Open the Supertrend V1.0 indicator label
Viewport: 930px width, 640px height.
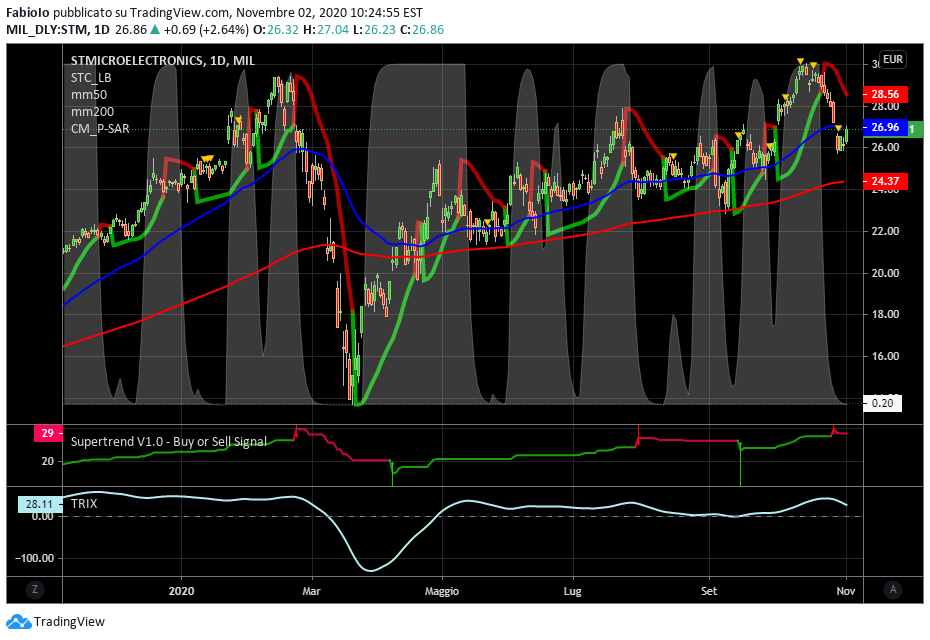point(168,442)
